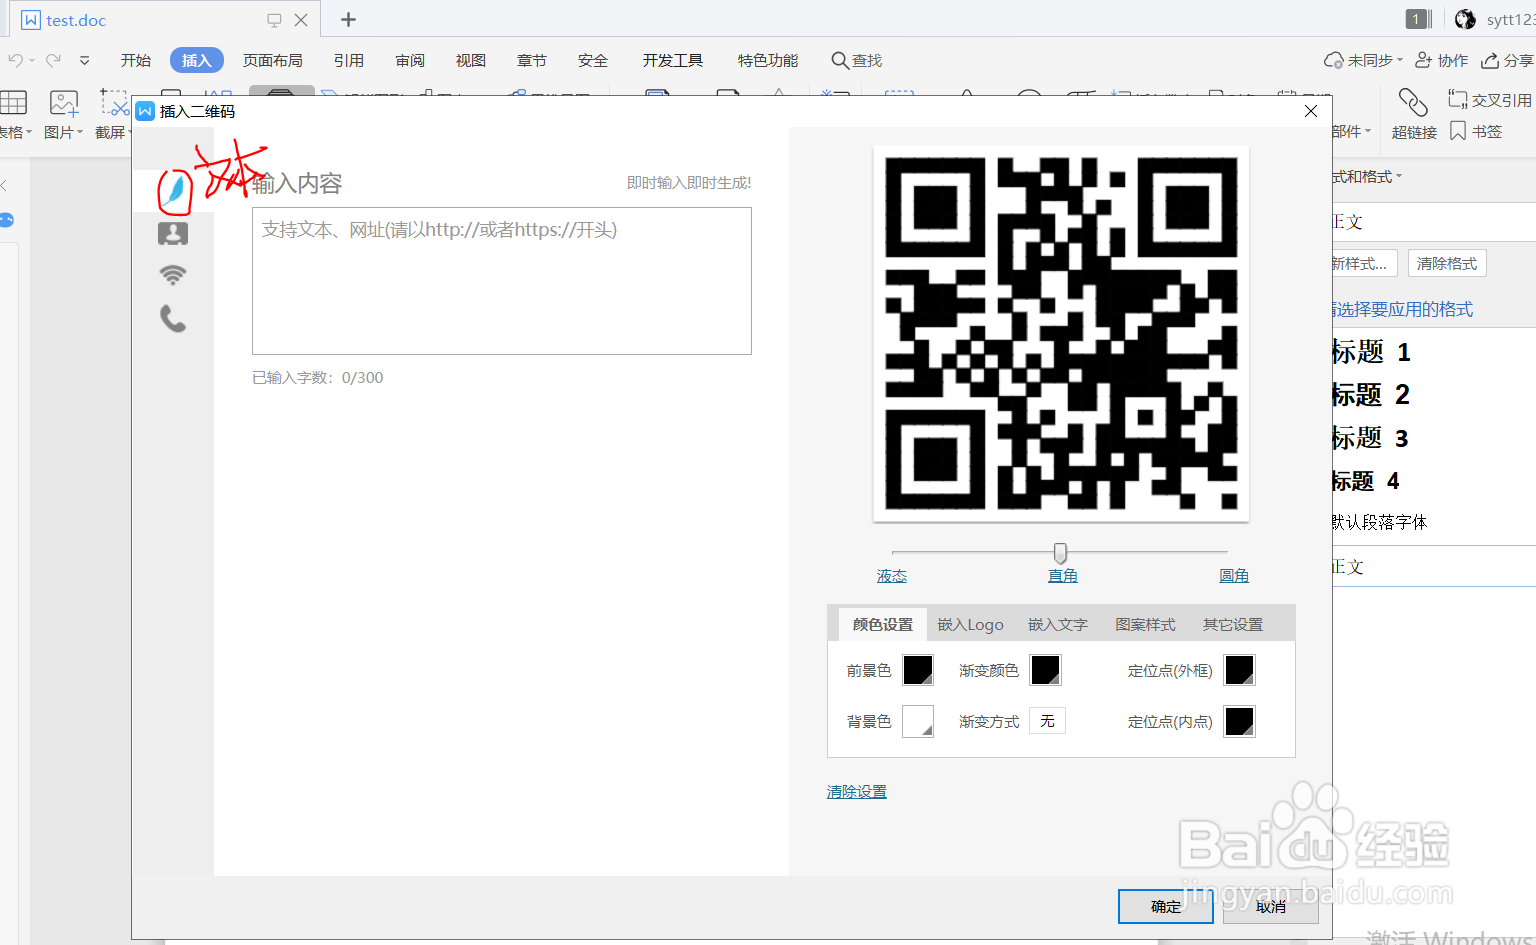Open new tab with plus icon
Screen dimensions: 1536x945
coord(348,19)
